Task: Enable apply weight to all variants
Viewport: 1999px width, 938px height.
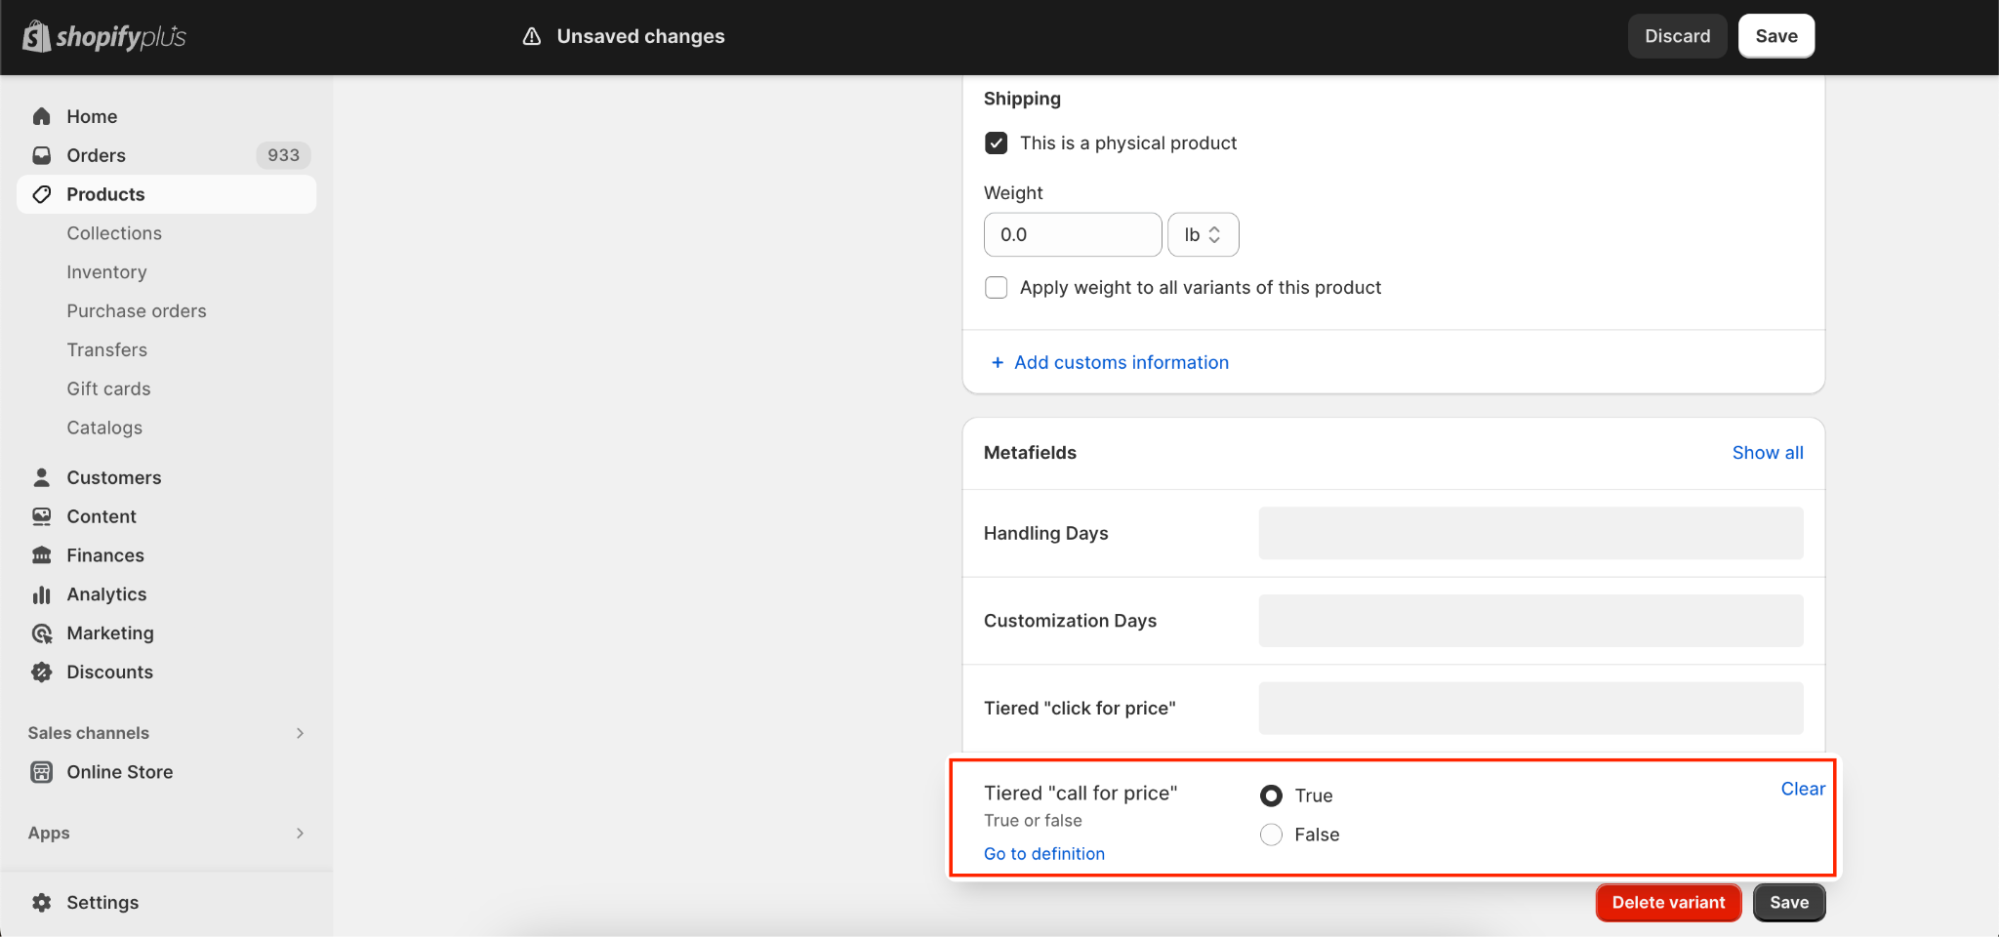Action: click(996, 288)
